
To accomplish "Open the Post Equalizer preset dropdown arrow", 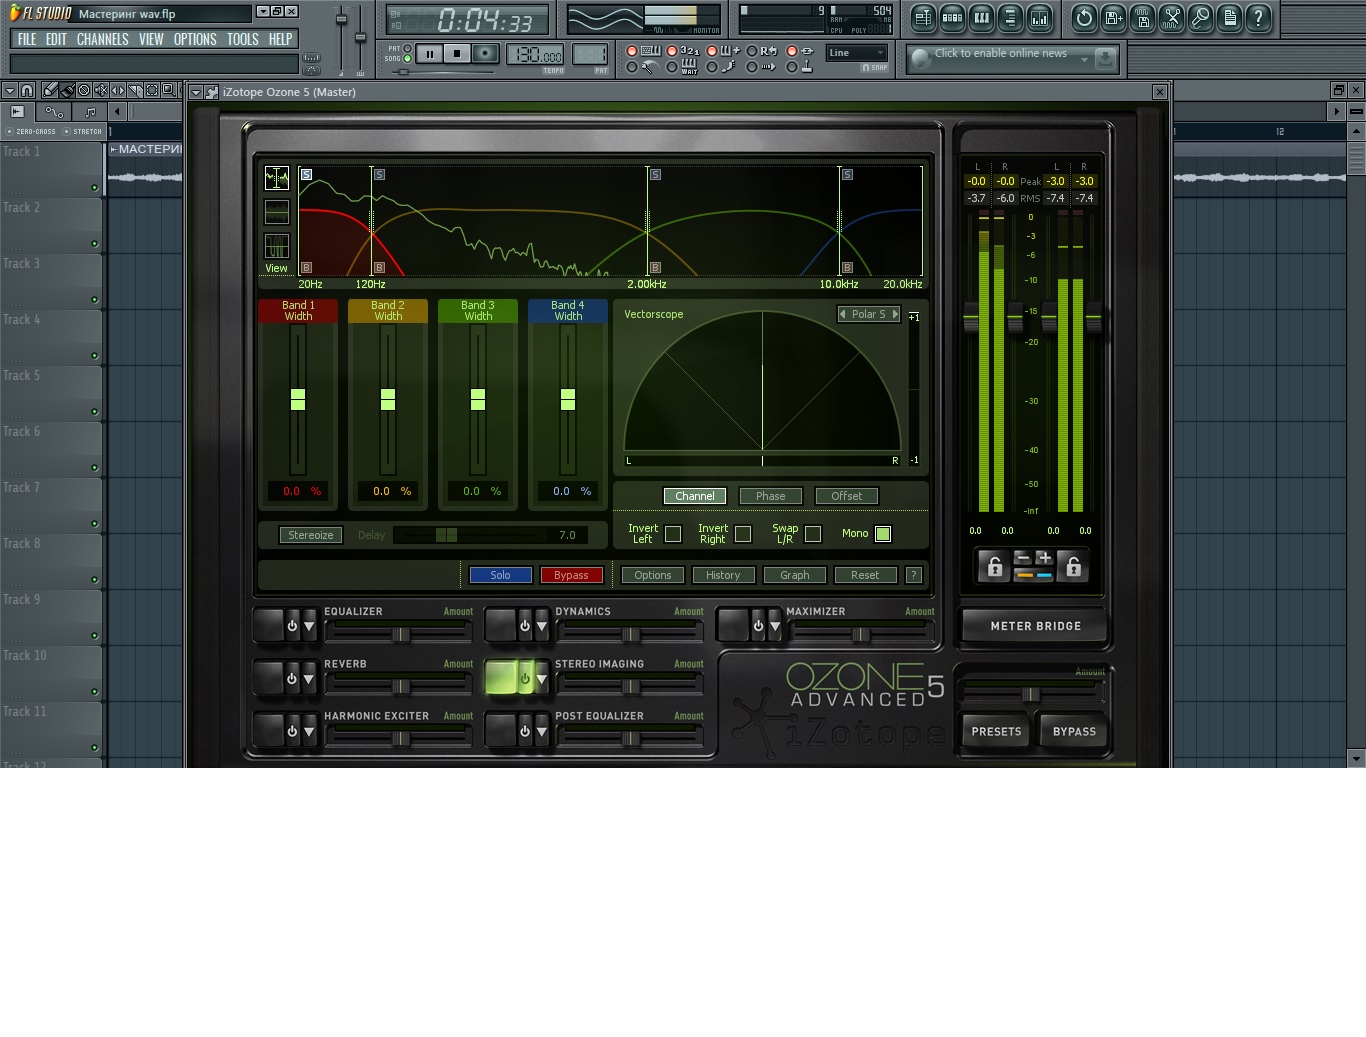I will click(x=541, y=731).
